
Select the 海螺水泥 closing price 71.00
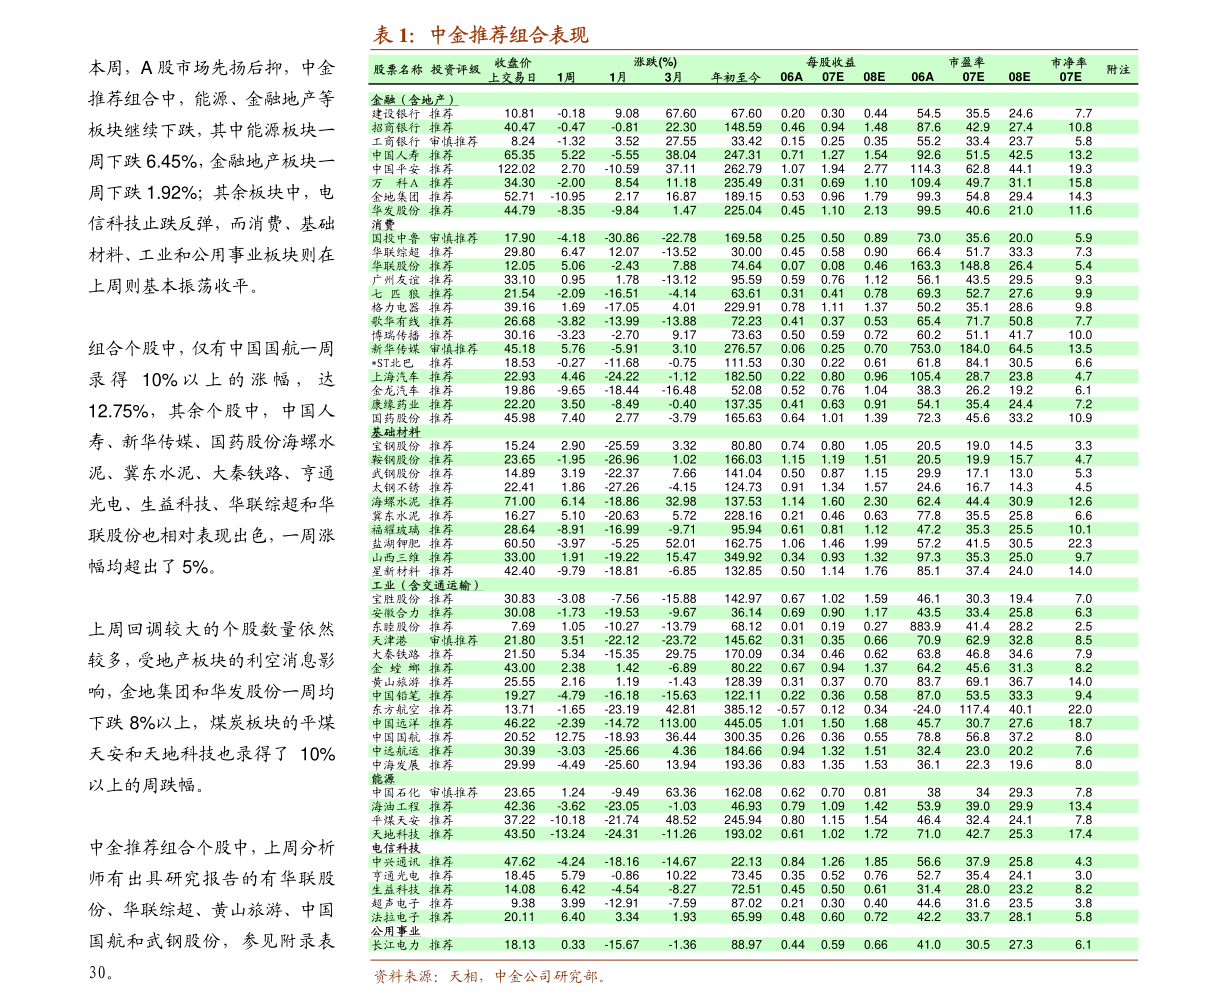coord(519,502)
